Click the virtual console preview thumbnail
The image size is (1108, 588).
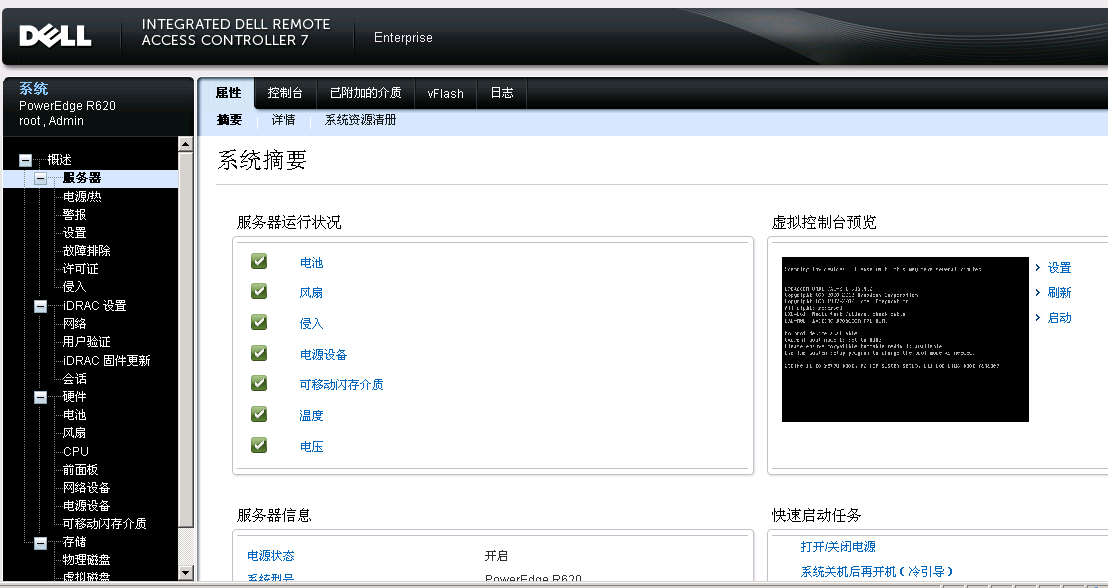pyautogui.click(x=905, y=339)
